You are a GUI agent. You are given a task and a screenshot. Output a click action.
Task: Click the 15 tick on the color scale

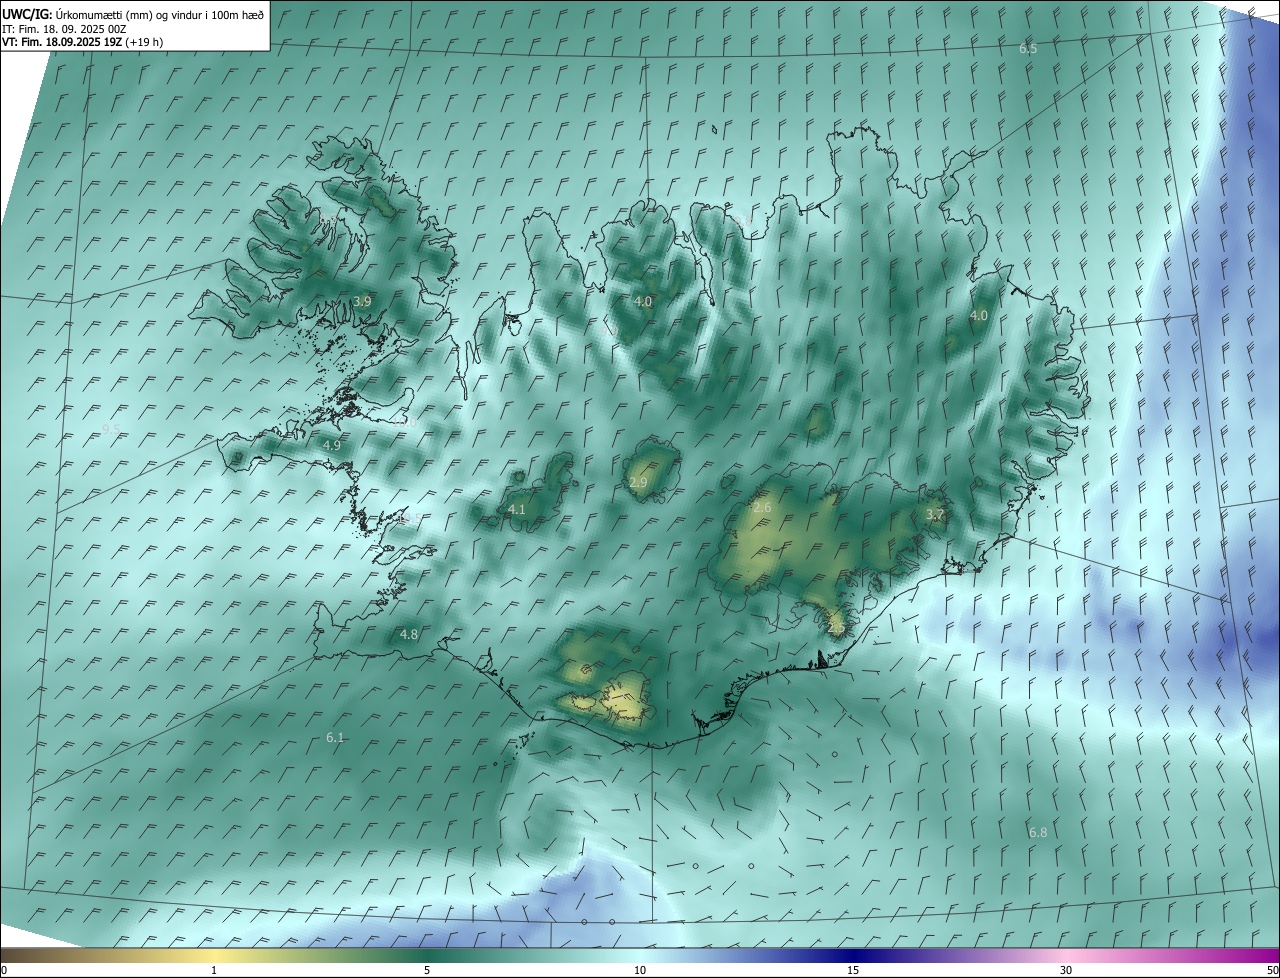tap(853, 971)
